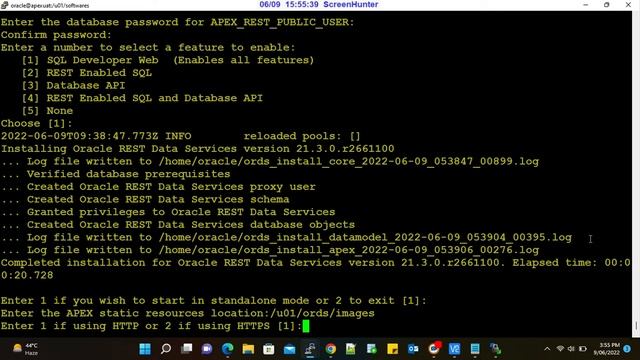Maximize the PuTTY terminal window
The width and height of the screenshot is (640, 360).
[x=607, y=5]
